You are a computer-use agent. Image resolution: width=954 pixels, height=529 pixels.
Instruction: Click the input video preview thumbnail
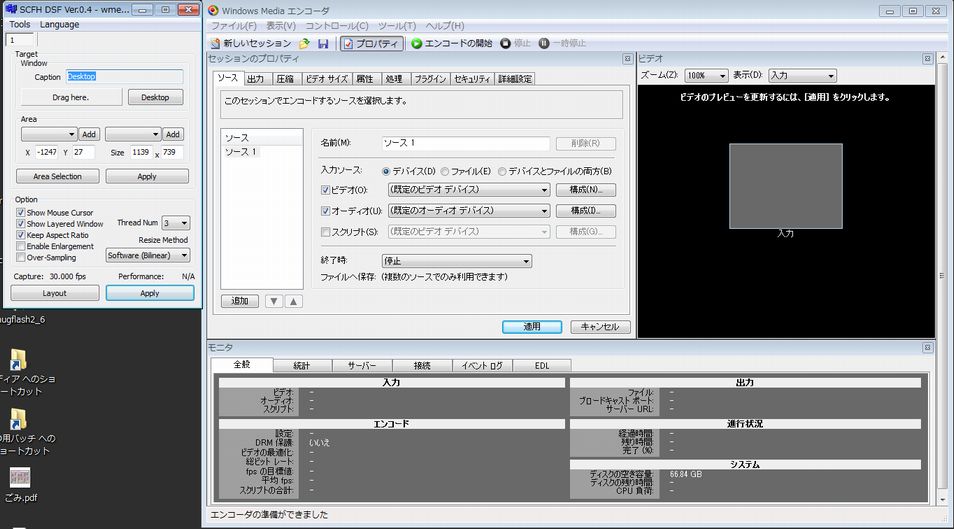[785, 186]
